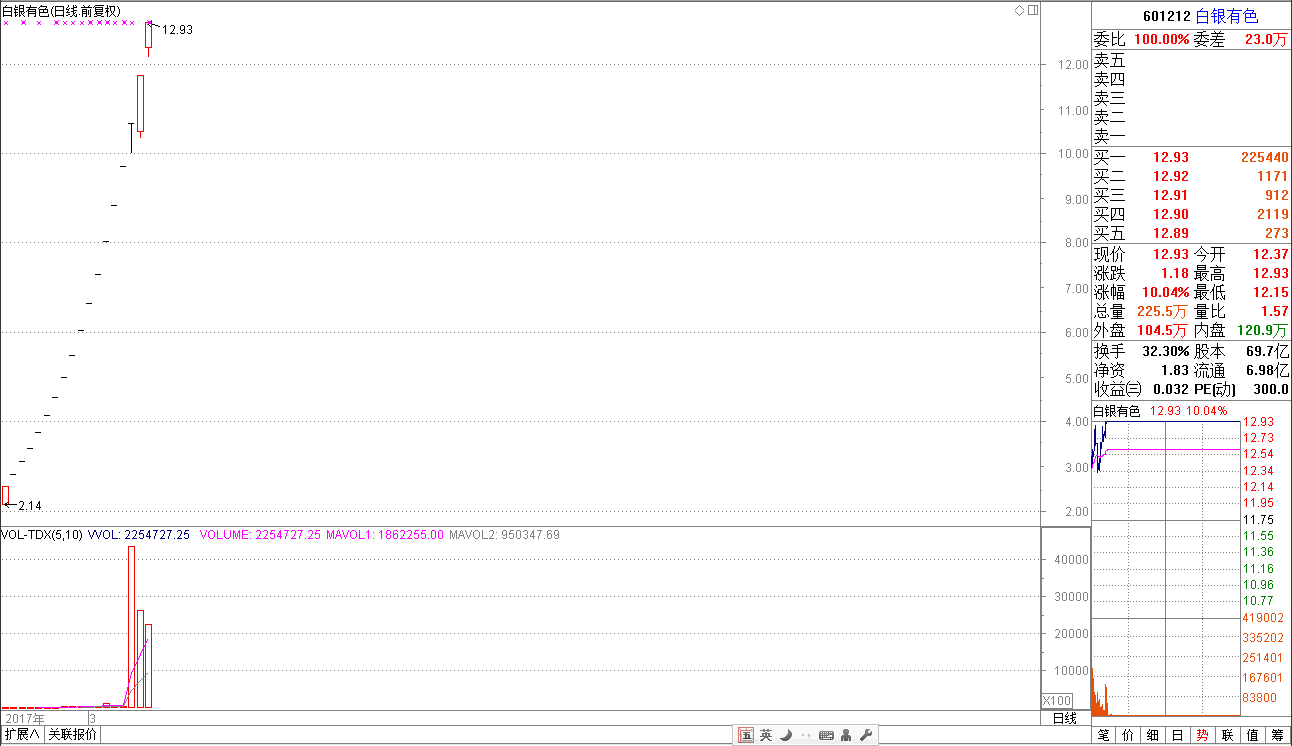
Task: Click the 买三 price 12.91
Action: point(1171,195)
